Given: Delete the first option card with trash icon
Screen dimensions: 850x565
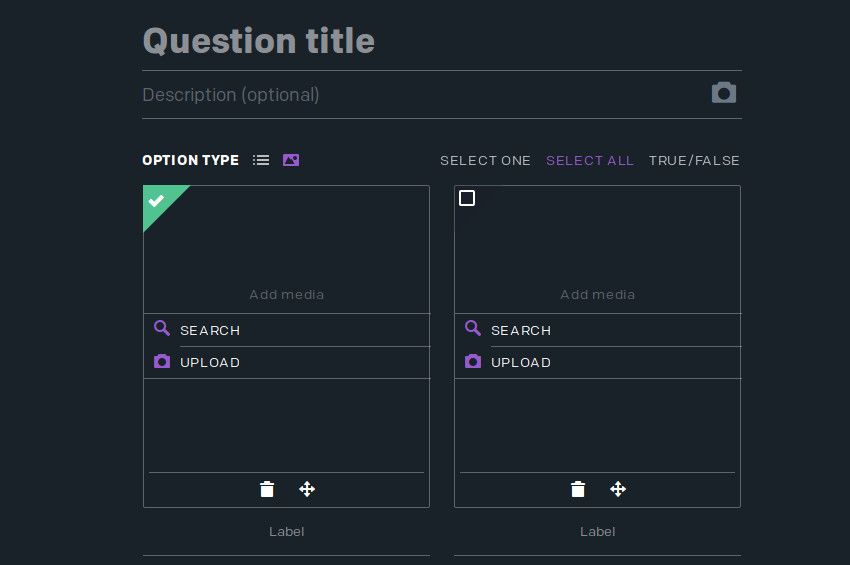Looking at the screenshot, I should click(267, 489).
